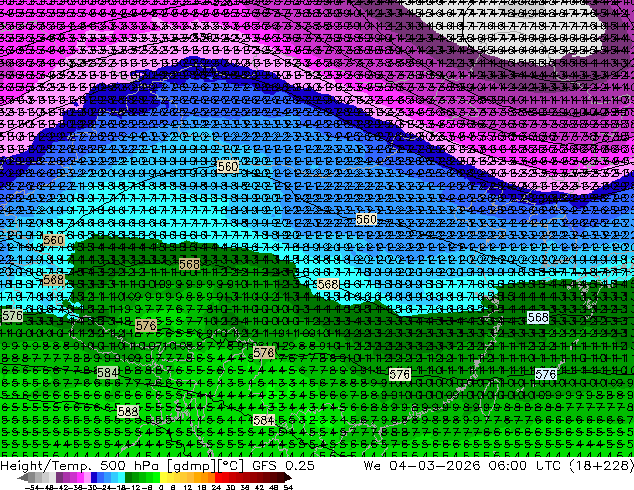Pick the dark purple legend swatch near -42
The width and height of the screenshot is (634, 490).
(59, 477)
